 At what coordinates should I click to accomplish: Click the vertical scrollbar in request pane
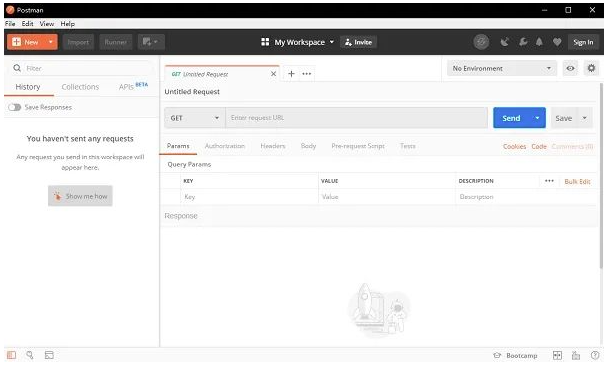pyautogui.click(x=601, y=176)
